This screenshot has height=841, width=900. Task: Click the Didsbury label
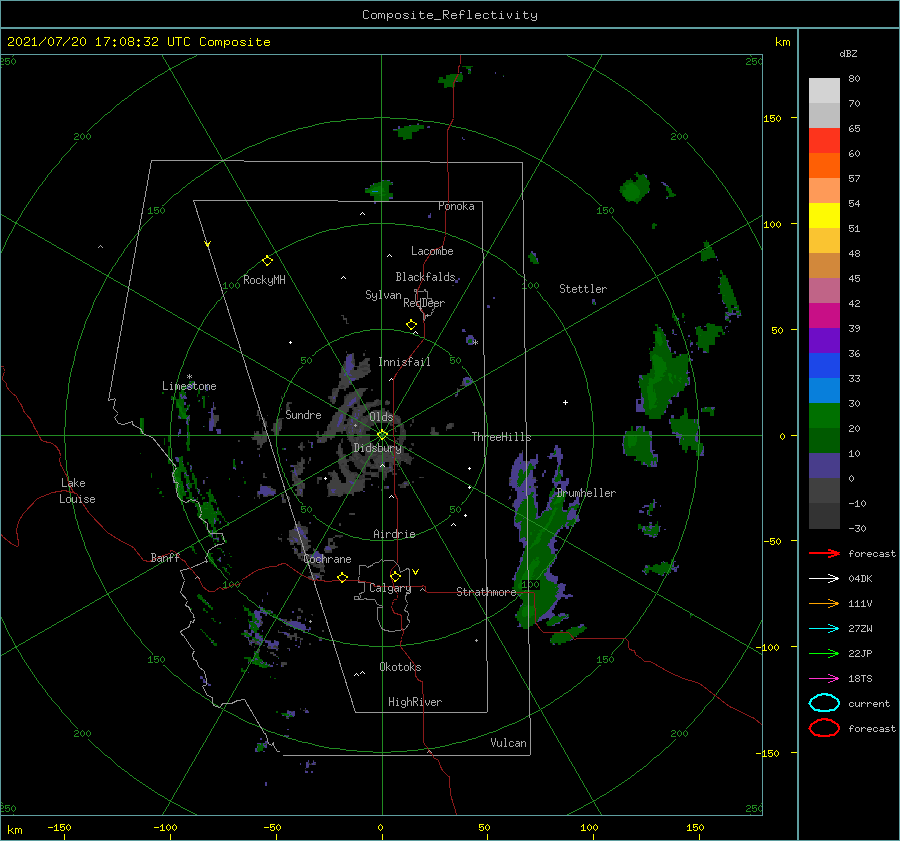[x=377, y=448]
